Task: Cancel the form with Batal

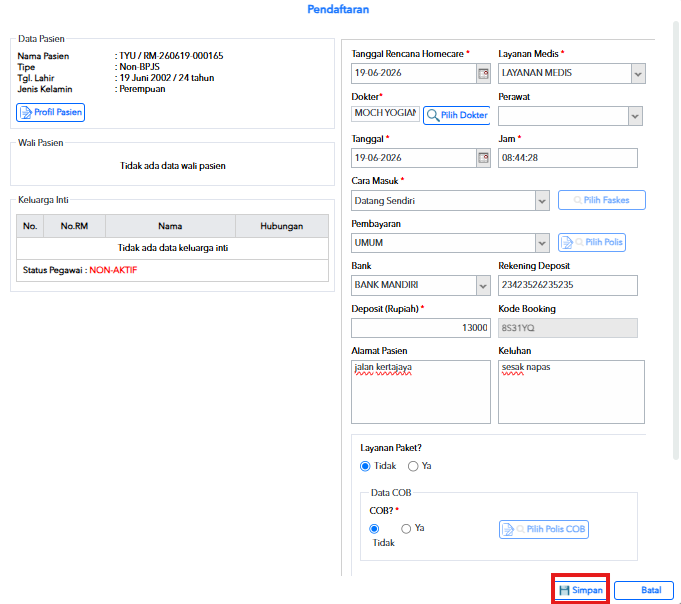Action: click(644, 590)
